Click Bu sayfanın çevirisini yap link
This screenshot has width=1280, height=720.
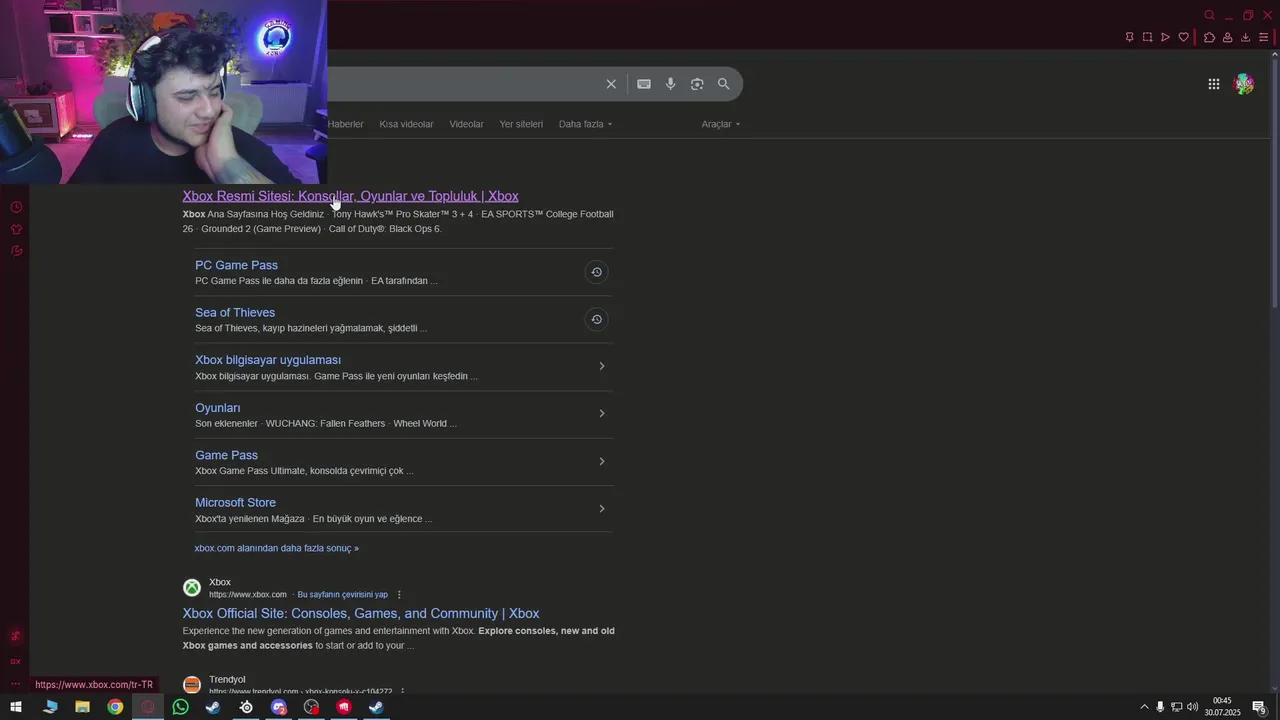pyautogui.click(x=343, y=594)
